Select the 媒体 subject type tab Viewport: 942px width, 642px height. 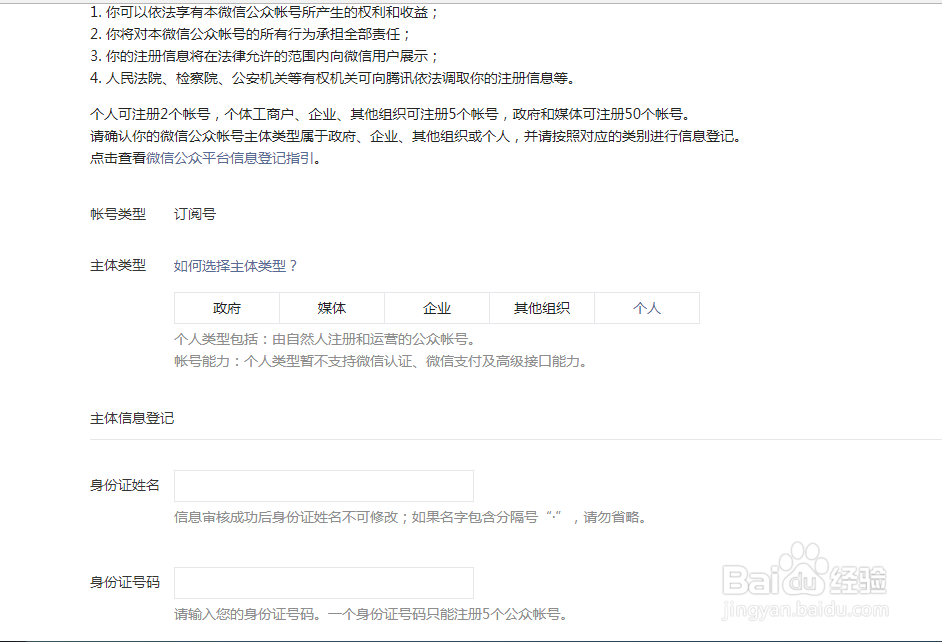coord(332,308)
